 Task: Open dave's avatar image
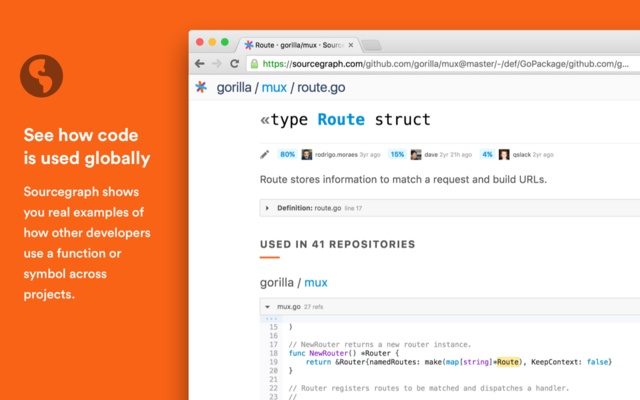416,154
